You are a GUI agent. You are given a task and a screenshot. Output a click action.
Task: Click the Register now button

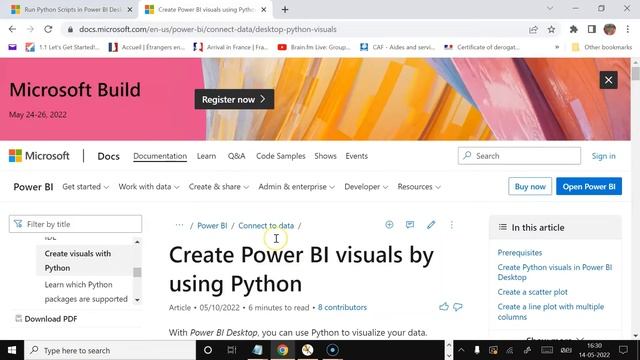coord(234,99)
